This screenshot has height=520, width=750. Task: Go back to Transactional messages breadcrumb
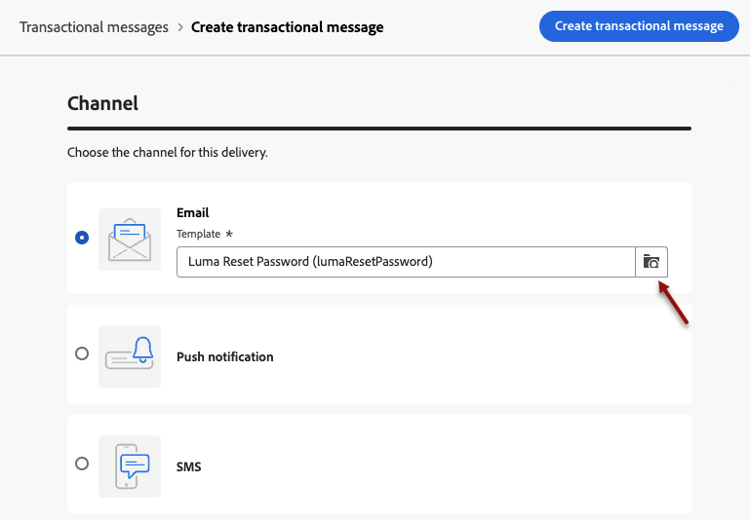pyautogui.click(x=94, y=27)
